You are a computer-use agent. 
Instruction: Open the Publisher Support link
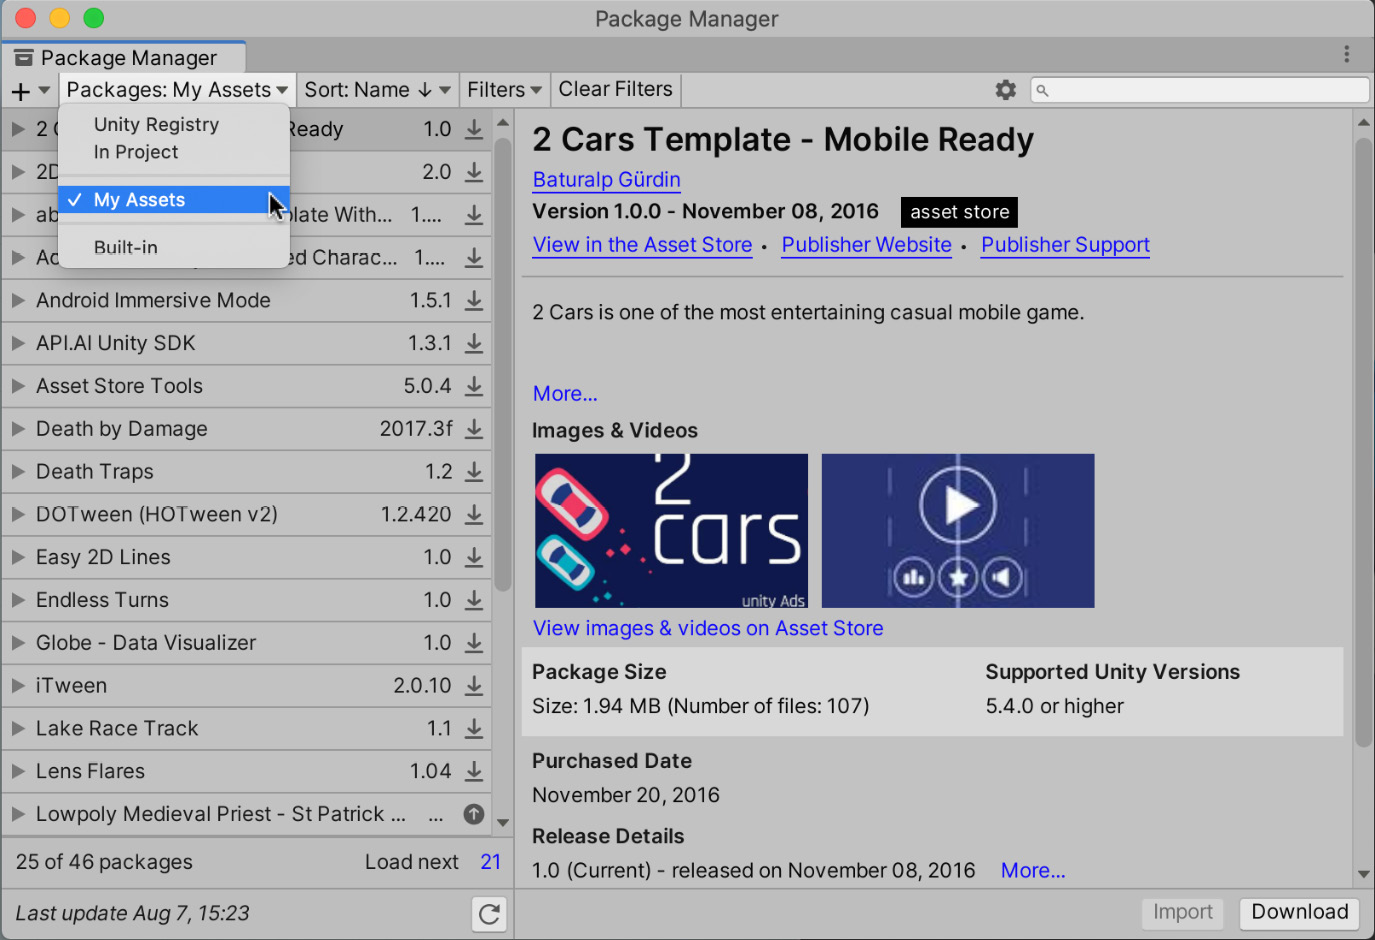pyautogui.click(x=1065, y=245)
